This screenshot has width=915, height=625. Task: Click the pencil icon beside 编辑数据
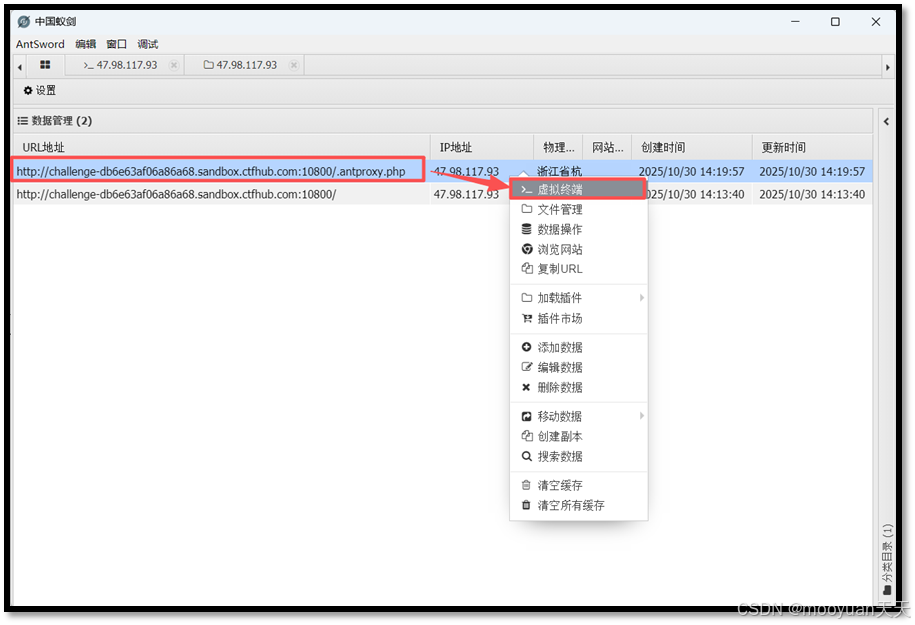coord(526,367)
